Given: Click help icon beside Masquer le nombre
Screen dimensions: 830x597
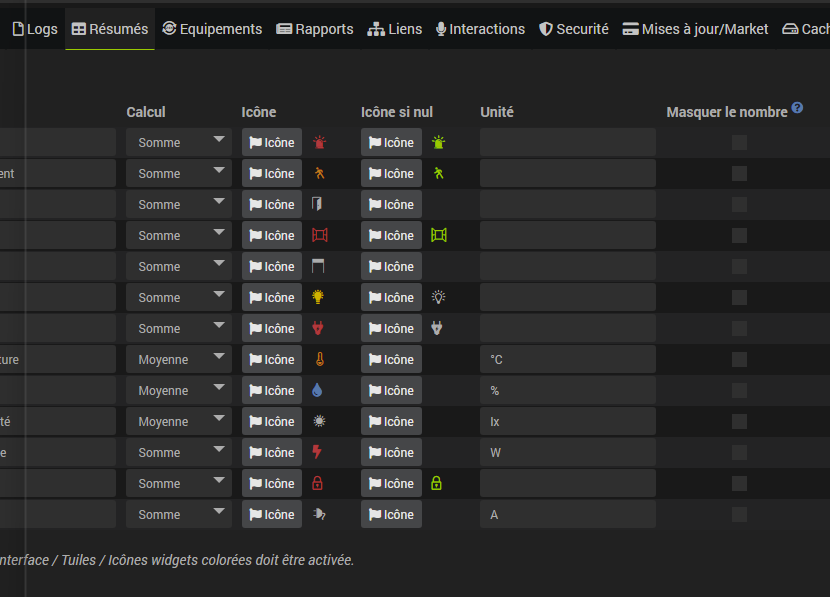Looking at the screenshot, I should pos(797,108).
